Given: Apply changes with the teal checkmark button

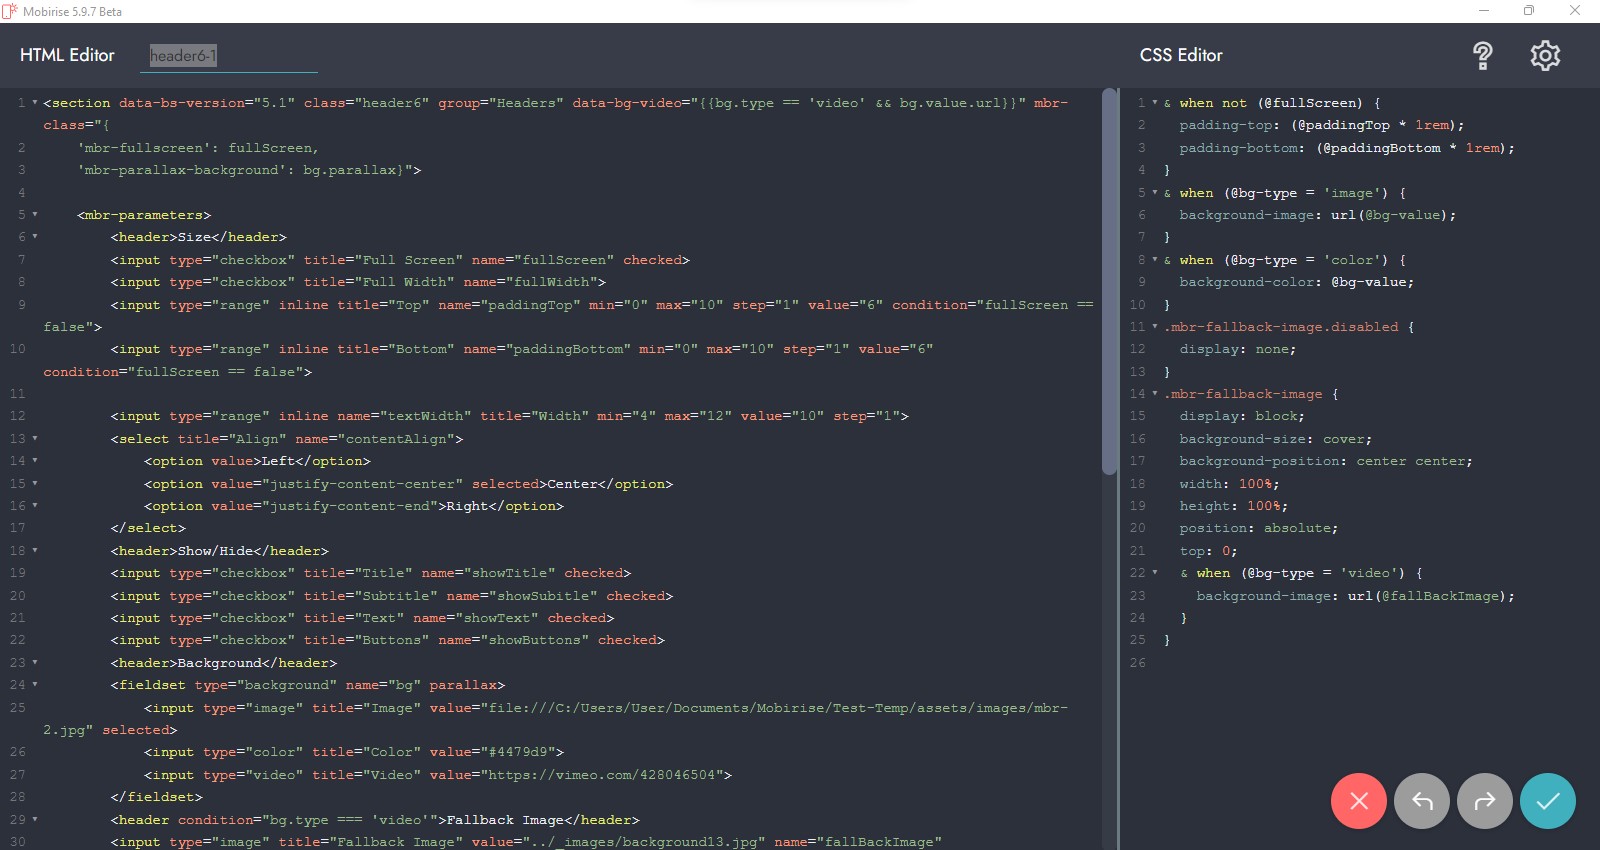Looking at the screenshot, I should coord(1547,801).
